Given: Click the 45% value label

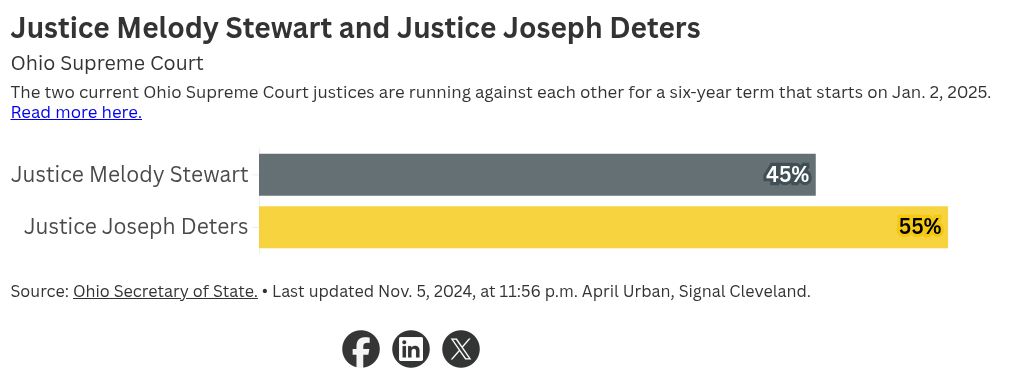Looking at the screenshot, I should pos(787,175).
